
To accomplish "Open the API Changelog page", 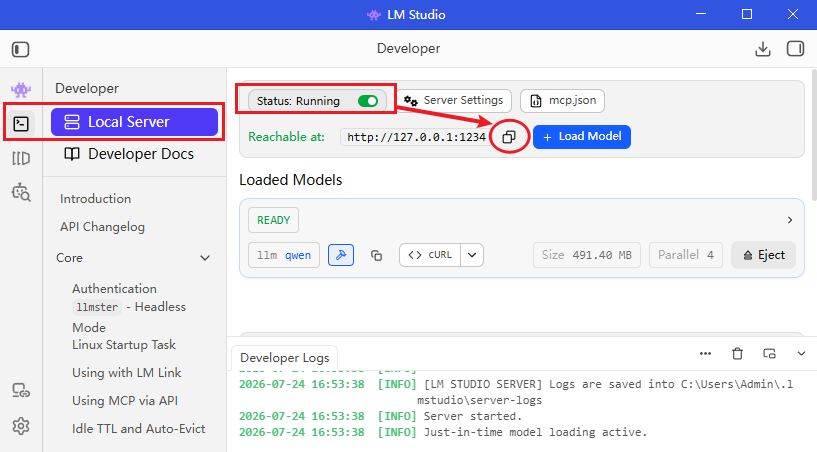I will coord(102,227).
